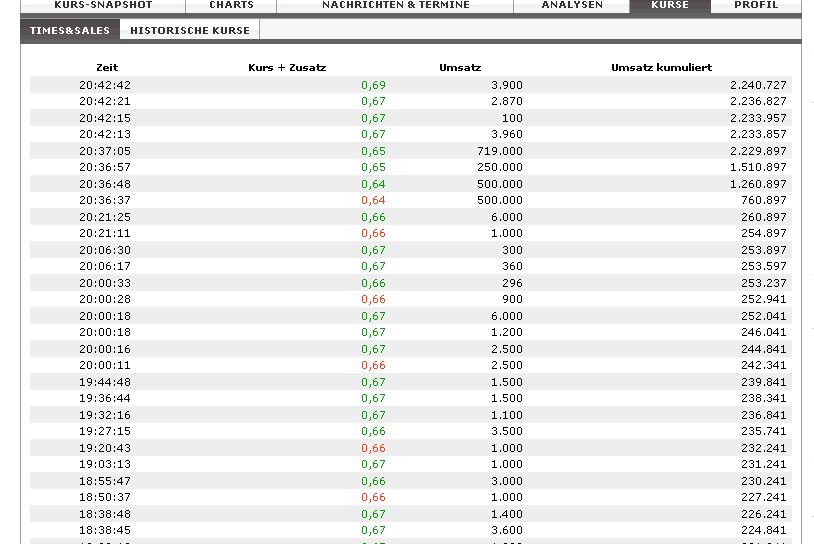Click cumulative volume 239.841
Viewport: 814px width, 544px height.
pos(764,382)
